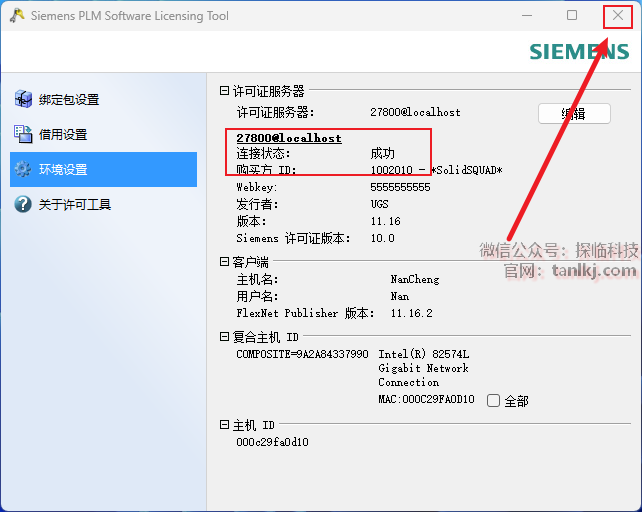The width and height of the screenshot is (642, 512).
Task: Collapse the 主机 ID section
Action: click(x=224, y=425)
